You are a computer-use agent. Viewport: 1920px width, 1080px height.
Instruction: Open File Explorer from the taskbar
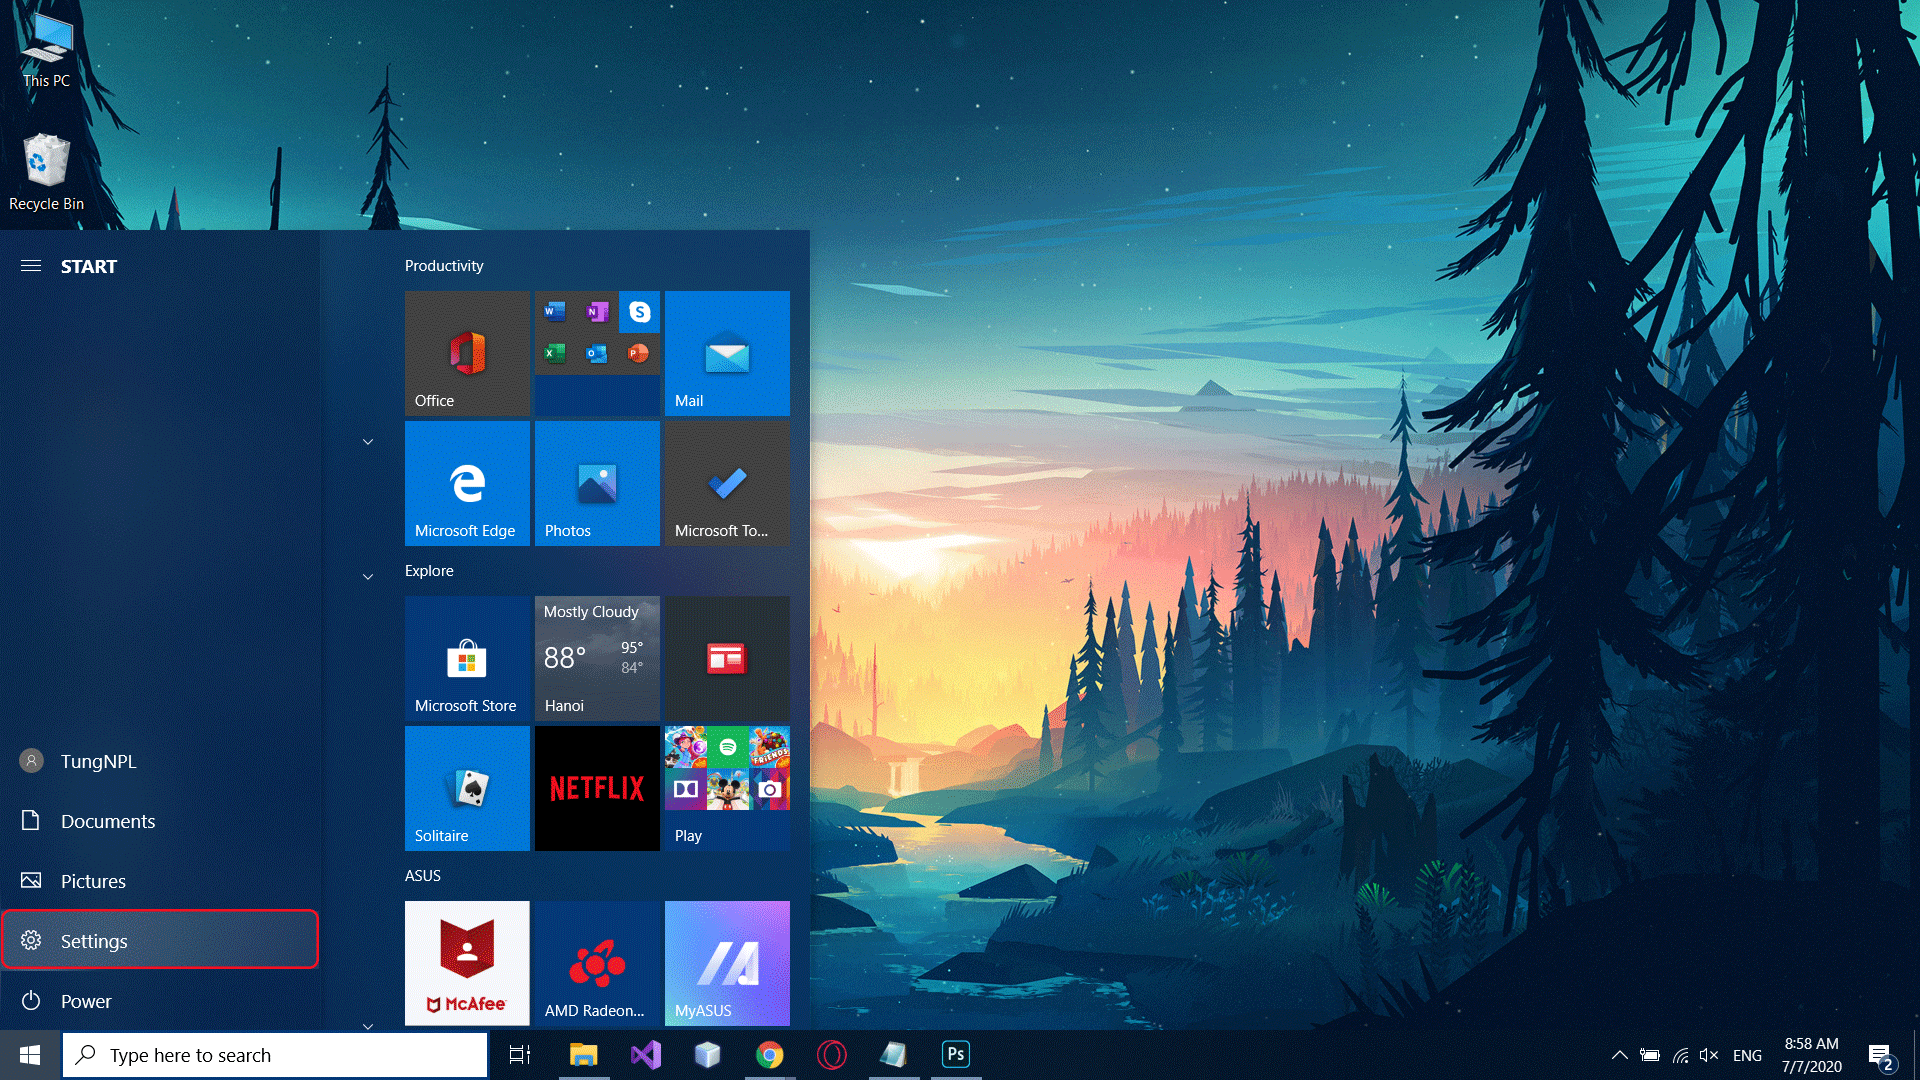point(583,1055)
